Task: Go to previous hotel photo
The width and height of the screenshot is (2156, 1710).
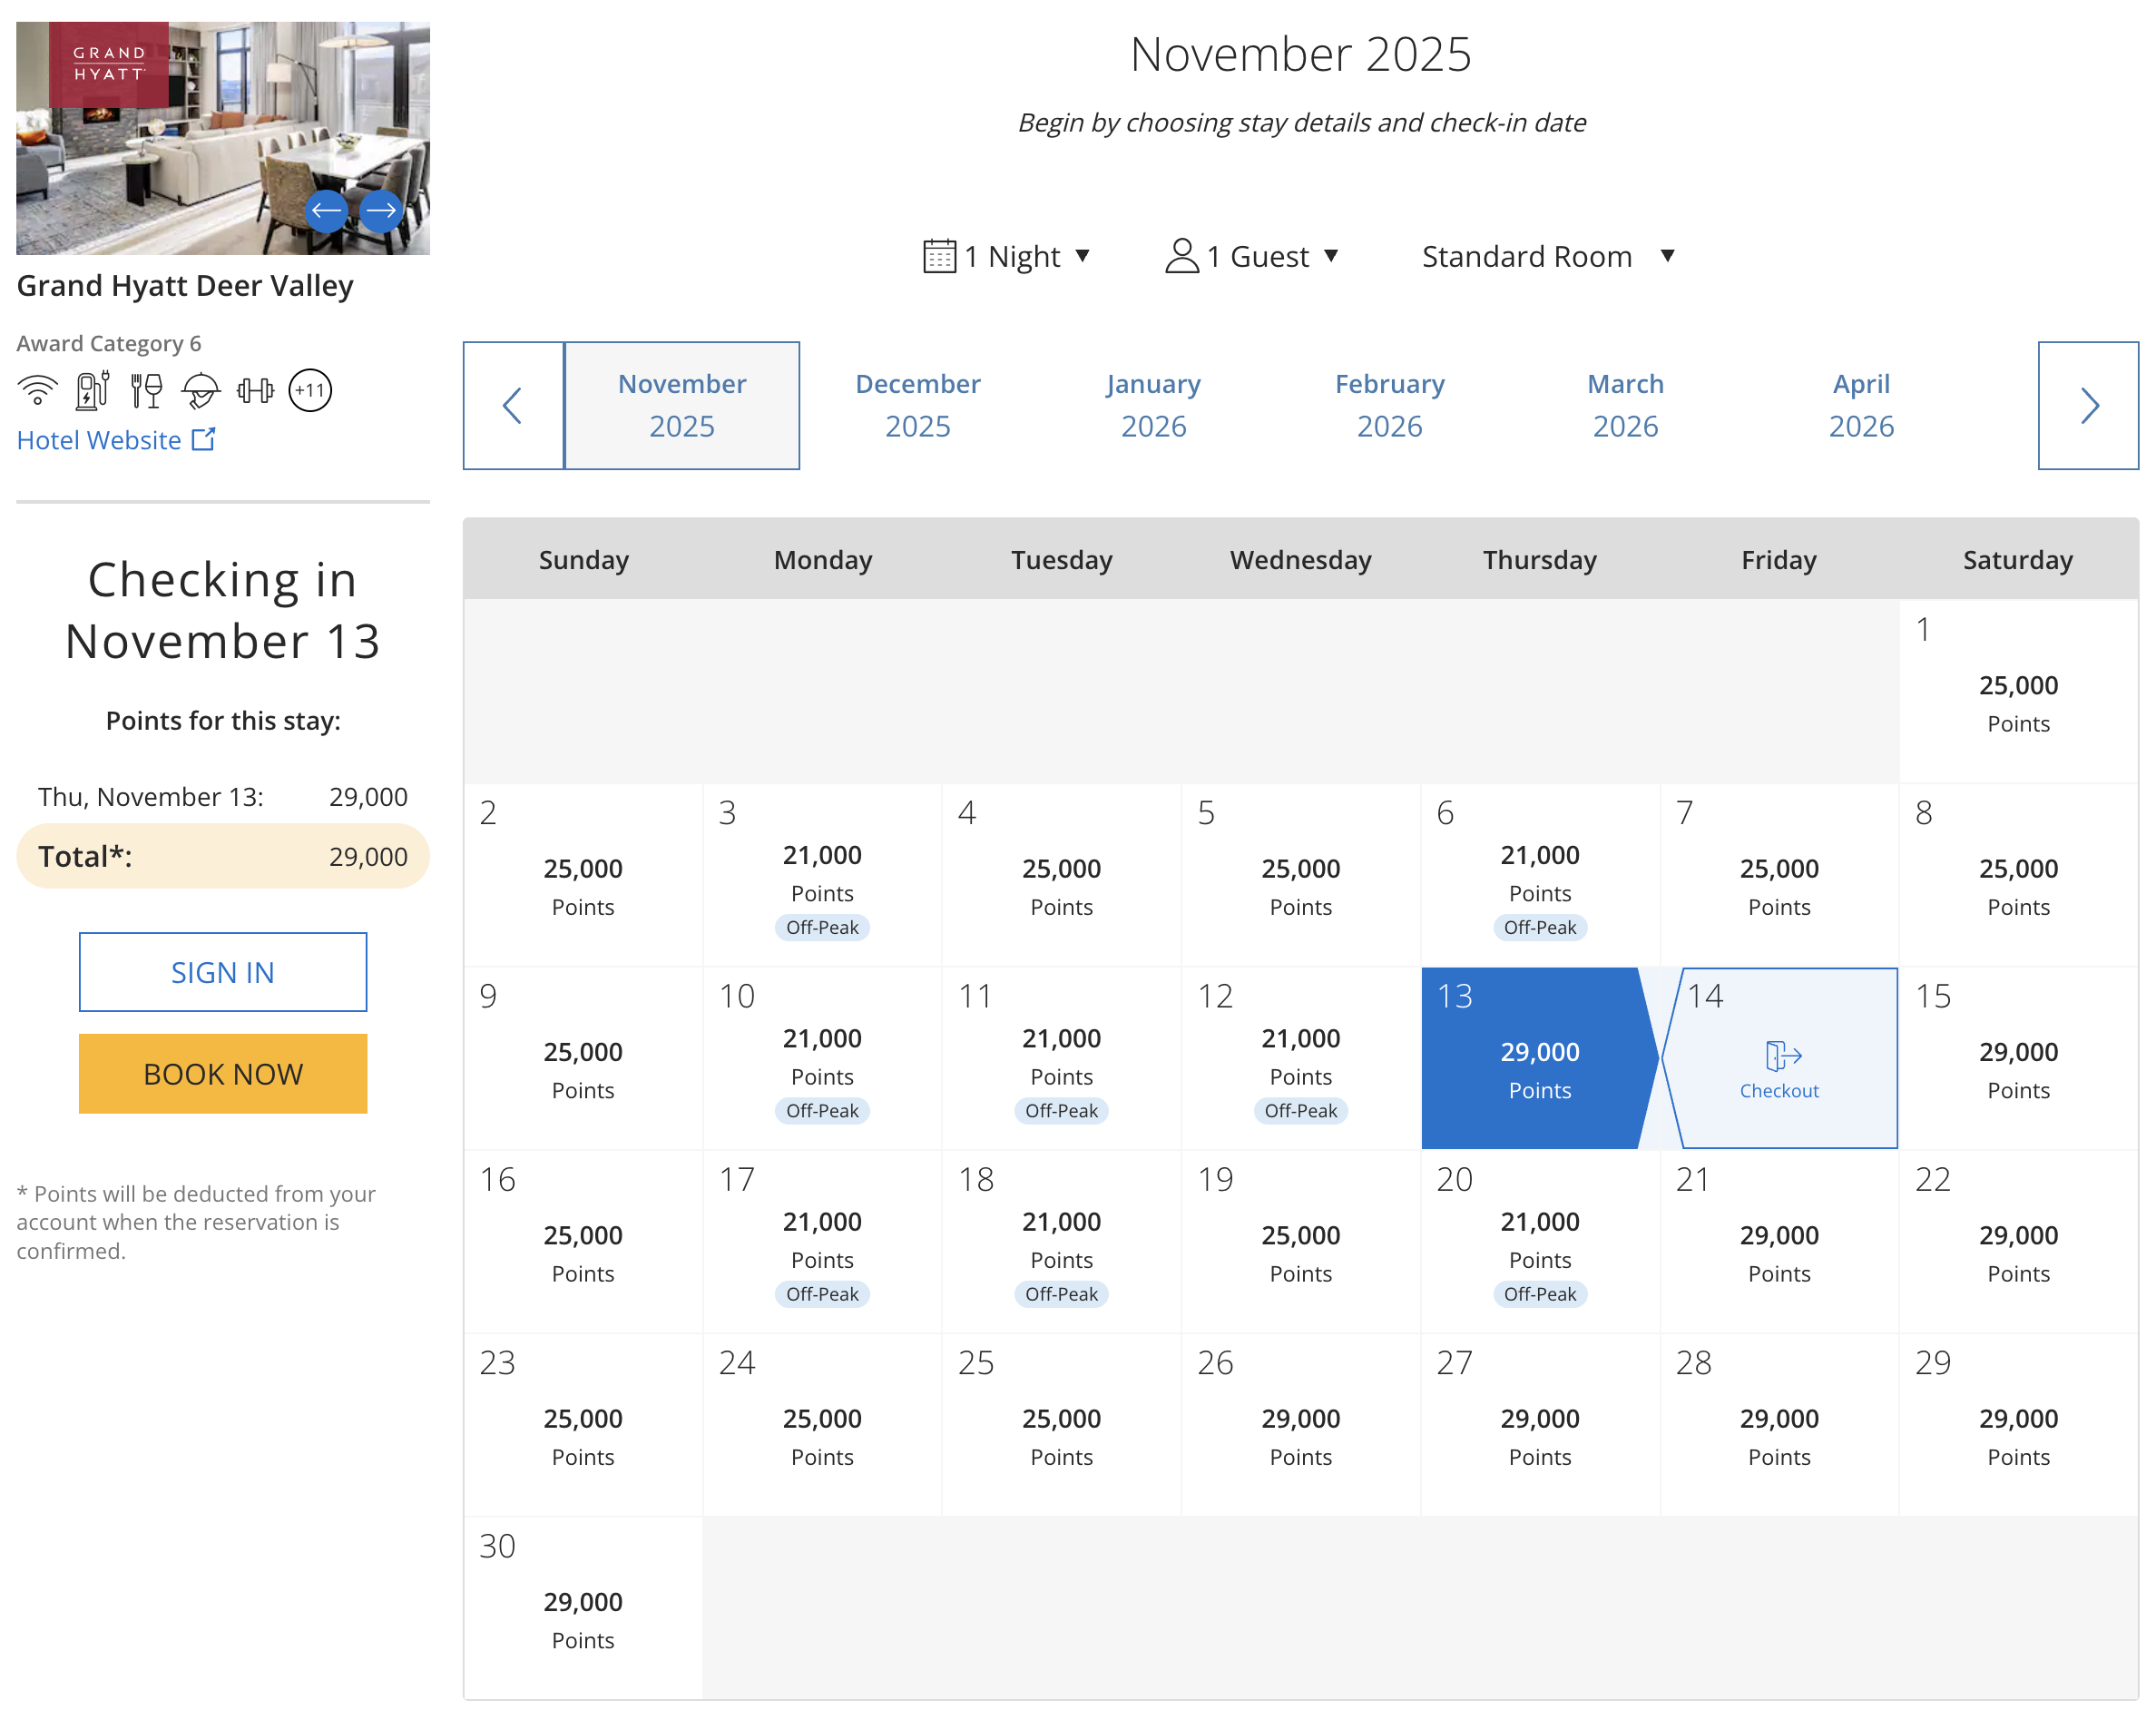Action: tap(326, 211)
